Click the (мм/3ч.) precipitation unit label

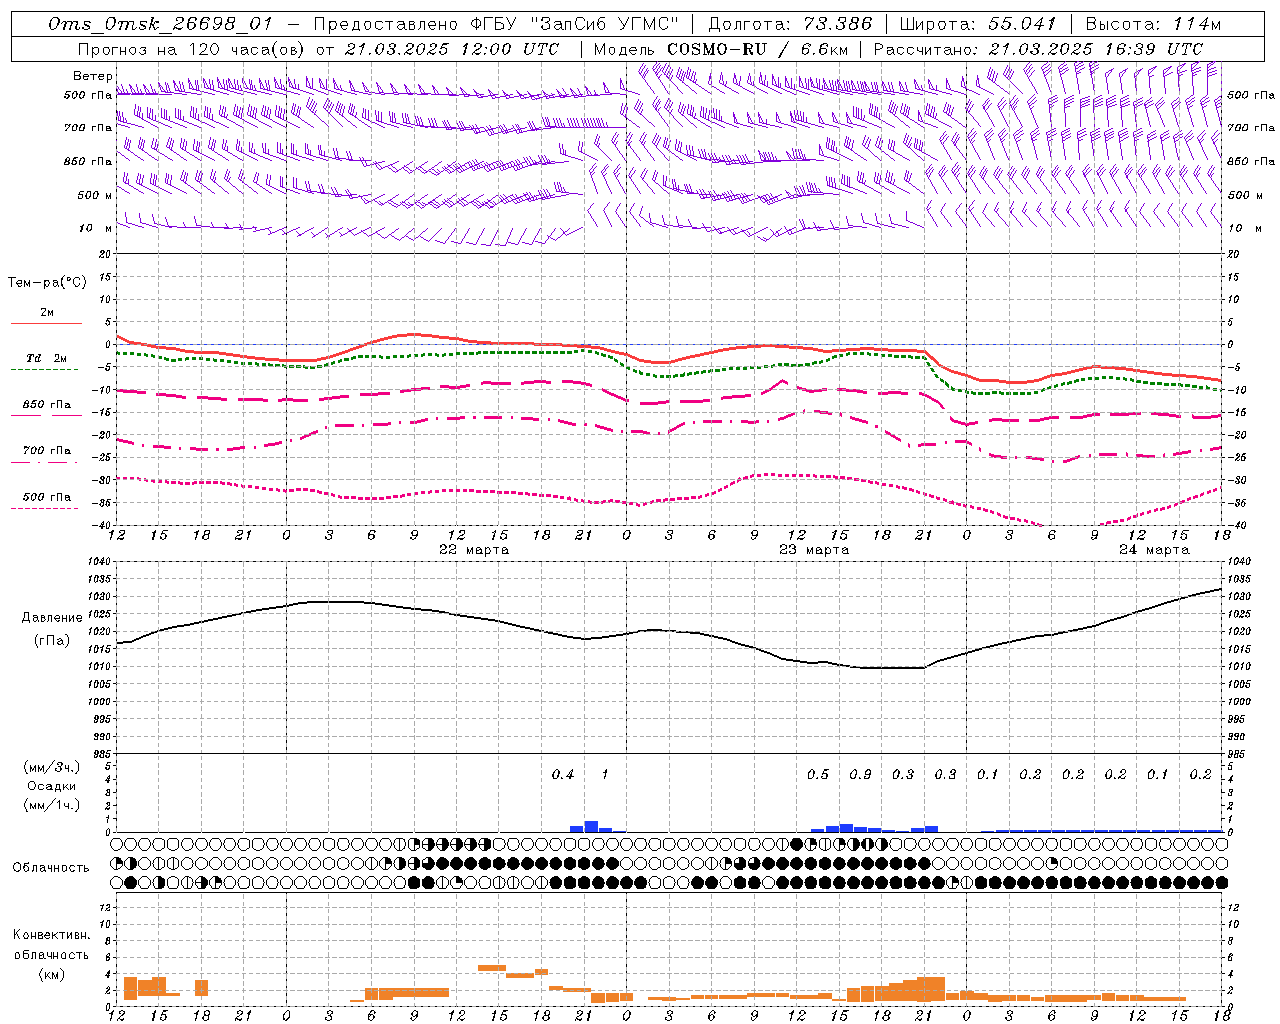pos(52,767)
